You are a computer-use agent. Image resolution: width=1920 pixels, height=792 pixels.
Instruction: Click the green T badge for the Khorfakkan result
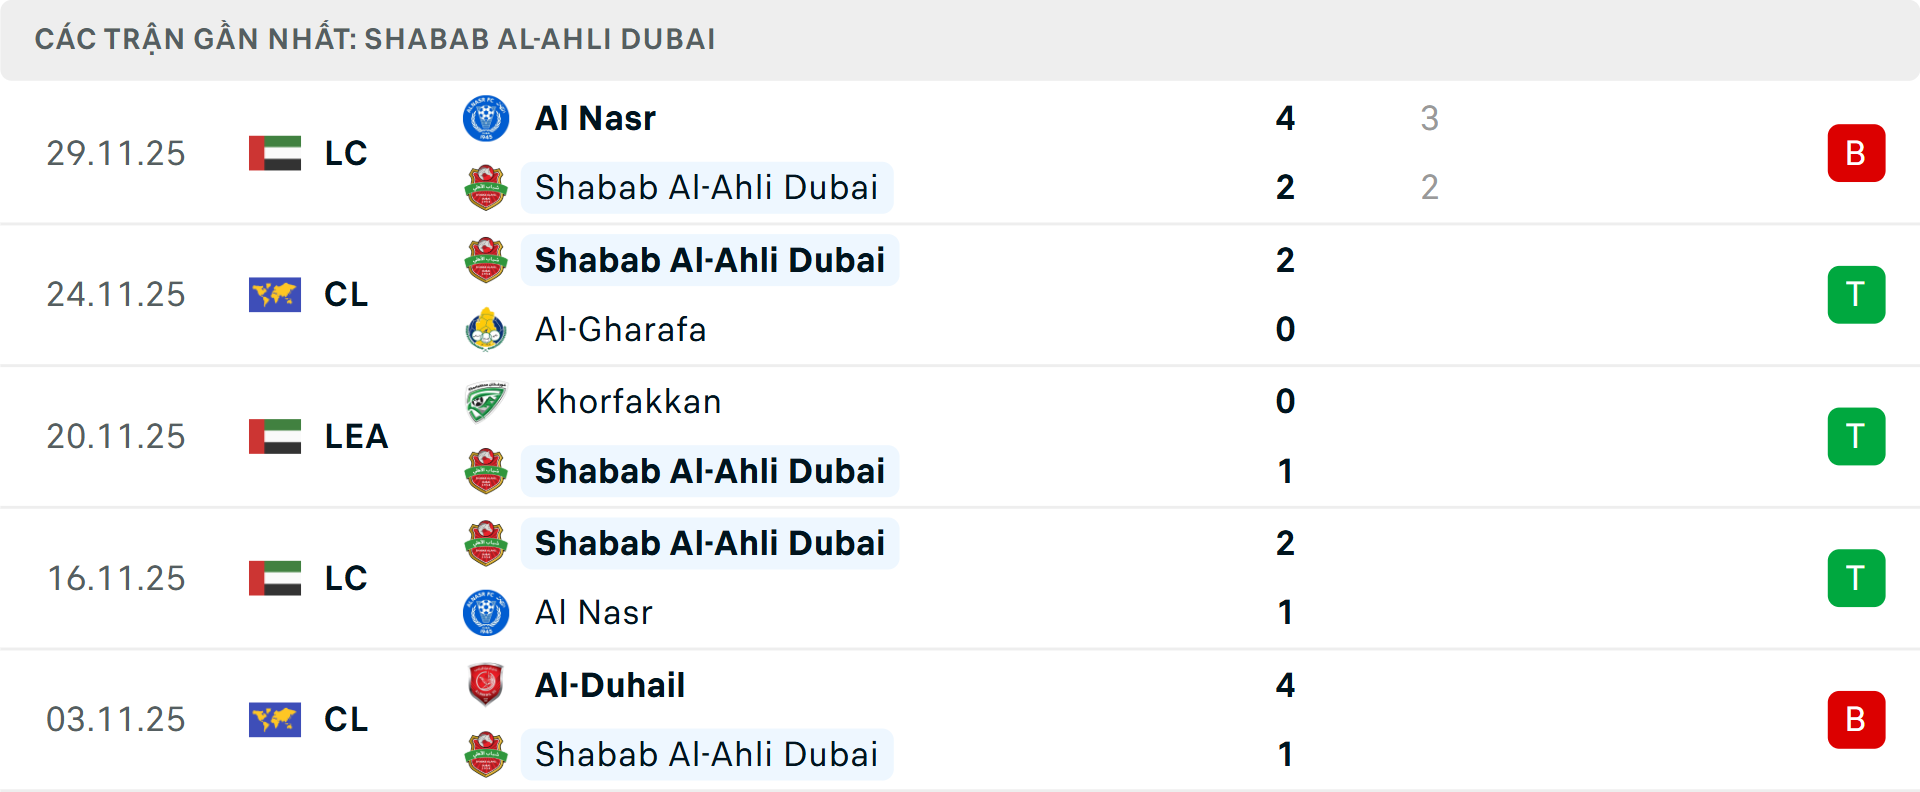tap(1856, 436)
